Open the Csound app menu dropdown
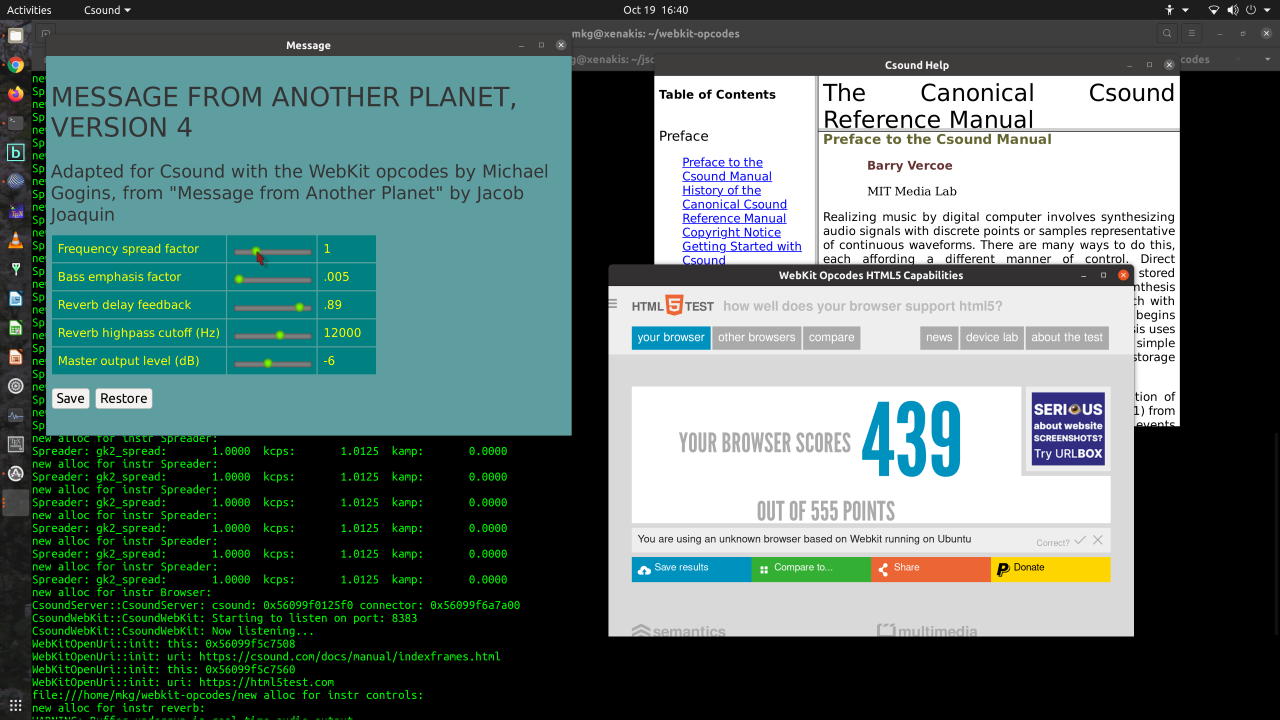This screenshot has width=1280, height=720. 107,10
